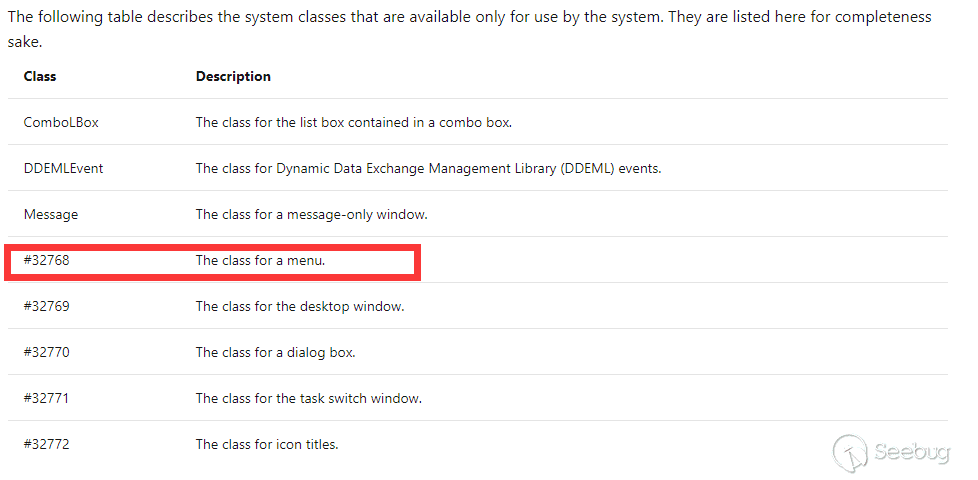
Task: Select the Class column header
Action: [x=40, y=76]
